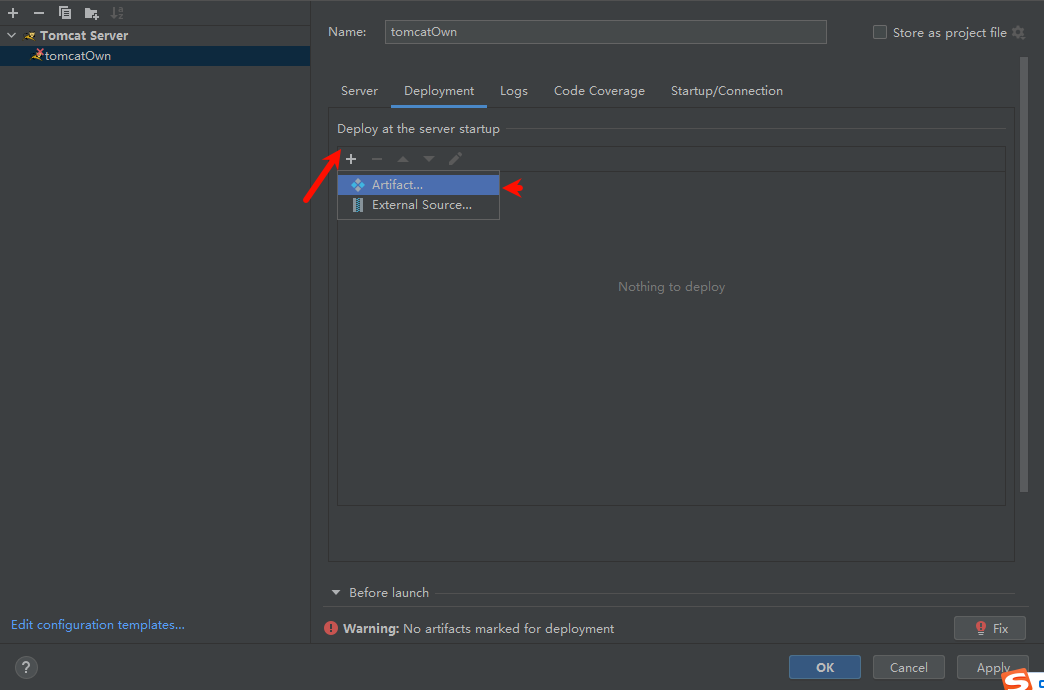Image resolution: width=1044 pixels, height=690 pixels.
Task: Remove the selected run configuration
Action: [39, 13]
